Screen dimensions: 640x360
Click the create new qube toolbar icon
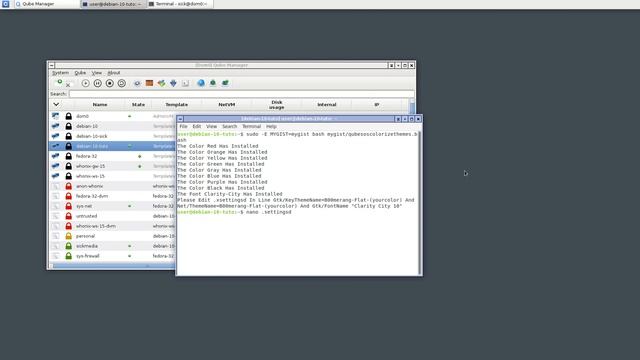coord(59,82)
